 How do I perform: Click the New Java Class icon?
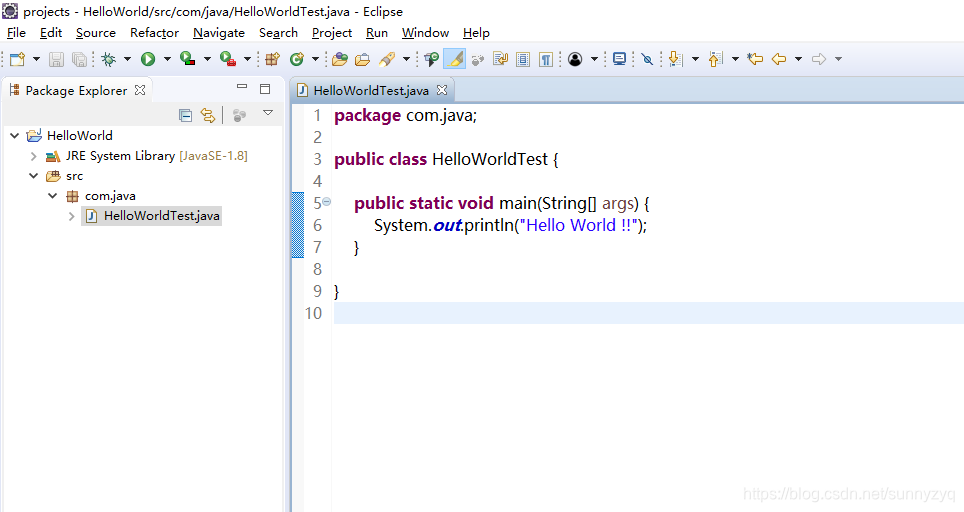pos(297,59)
